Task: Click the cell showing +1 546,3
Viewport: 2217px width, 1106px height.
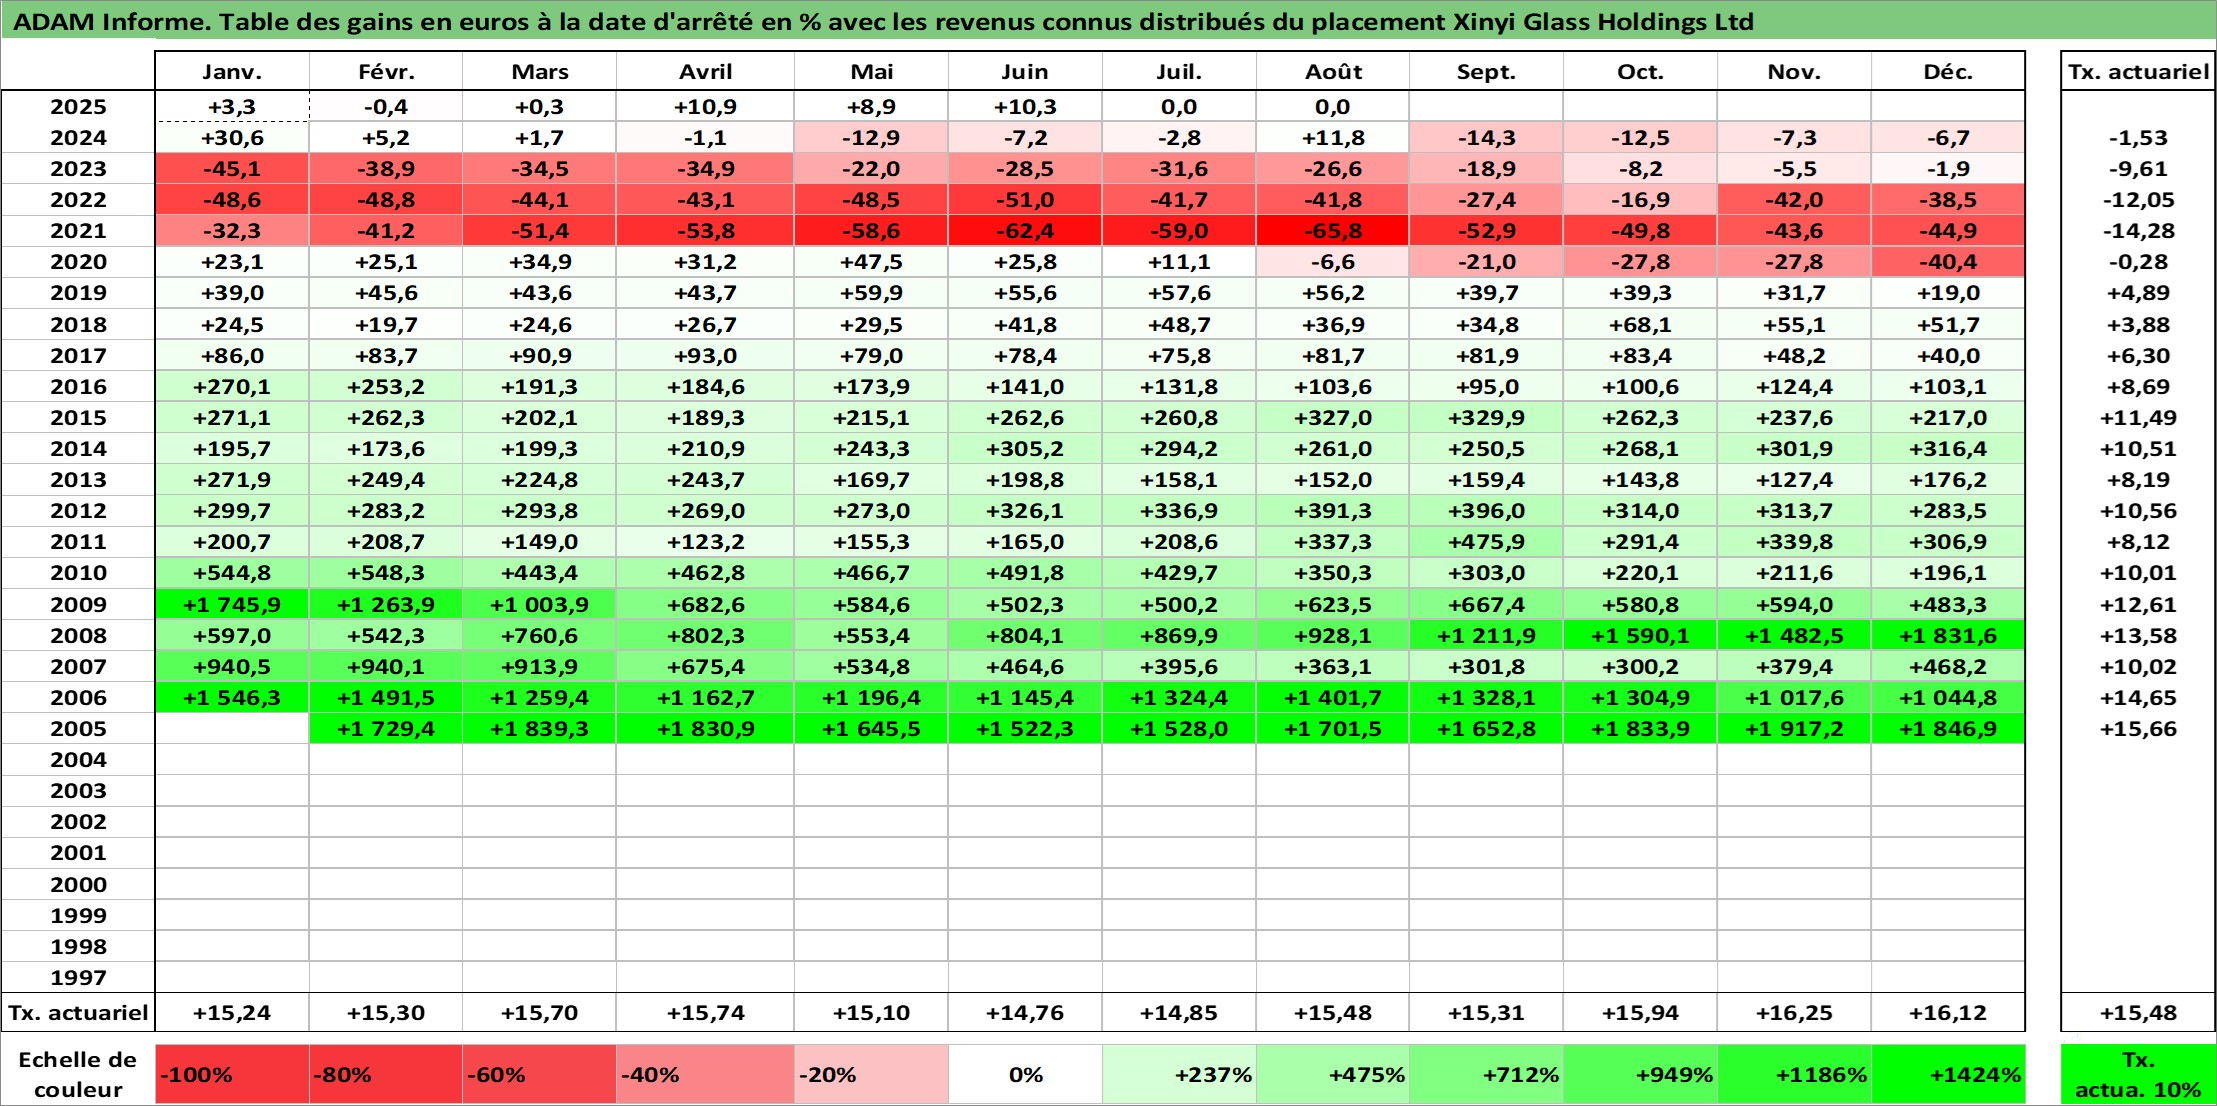Action: click(x=232, y=698)
